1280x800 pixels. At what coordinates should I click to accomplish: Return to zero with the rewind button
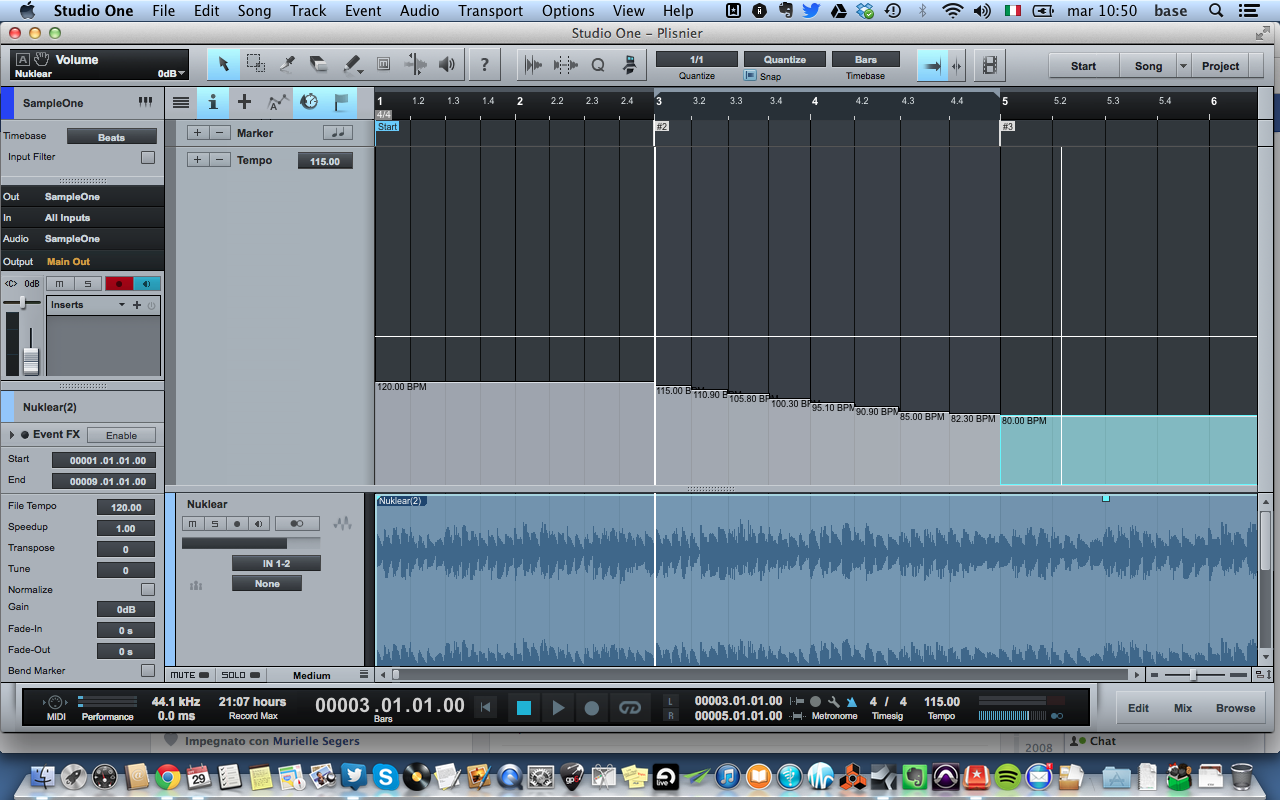click(x=486, y=707)
